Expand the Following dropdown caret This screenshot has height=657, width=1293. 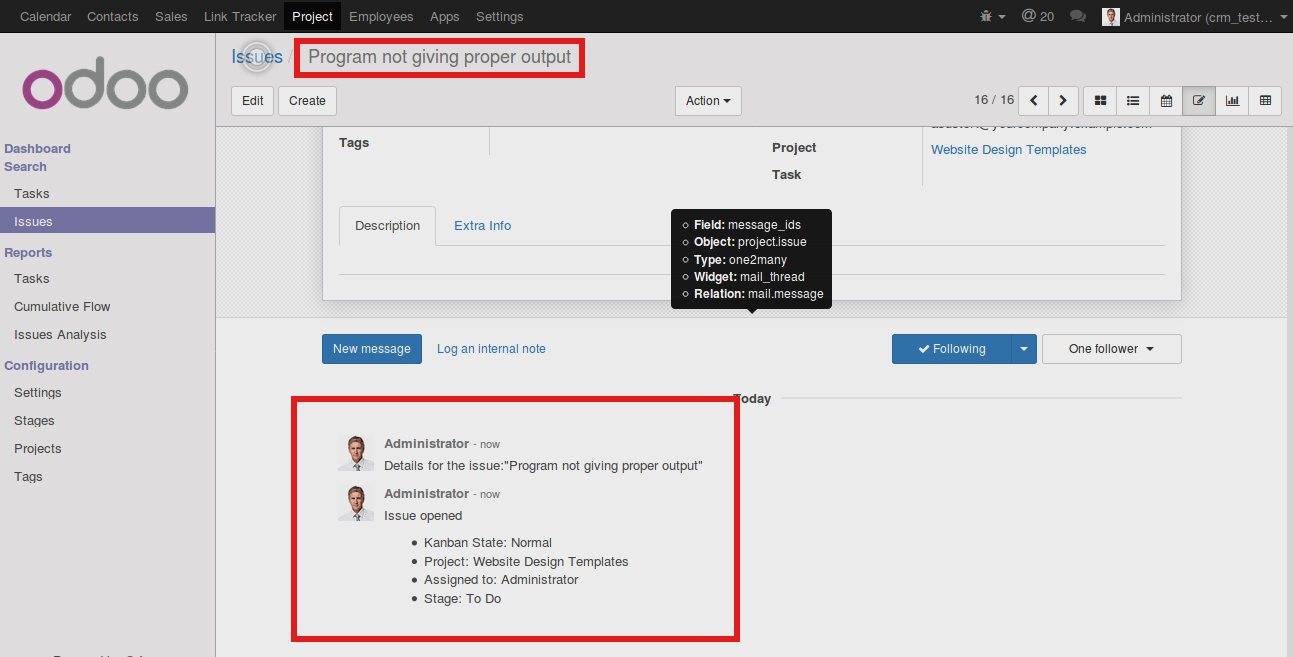1024,349
